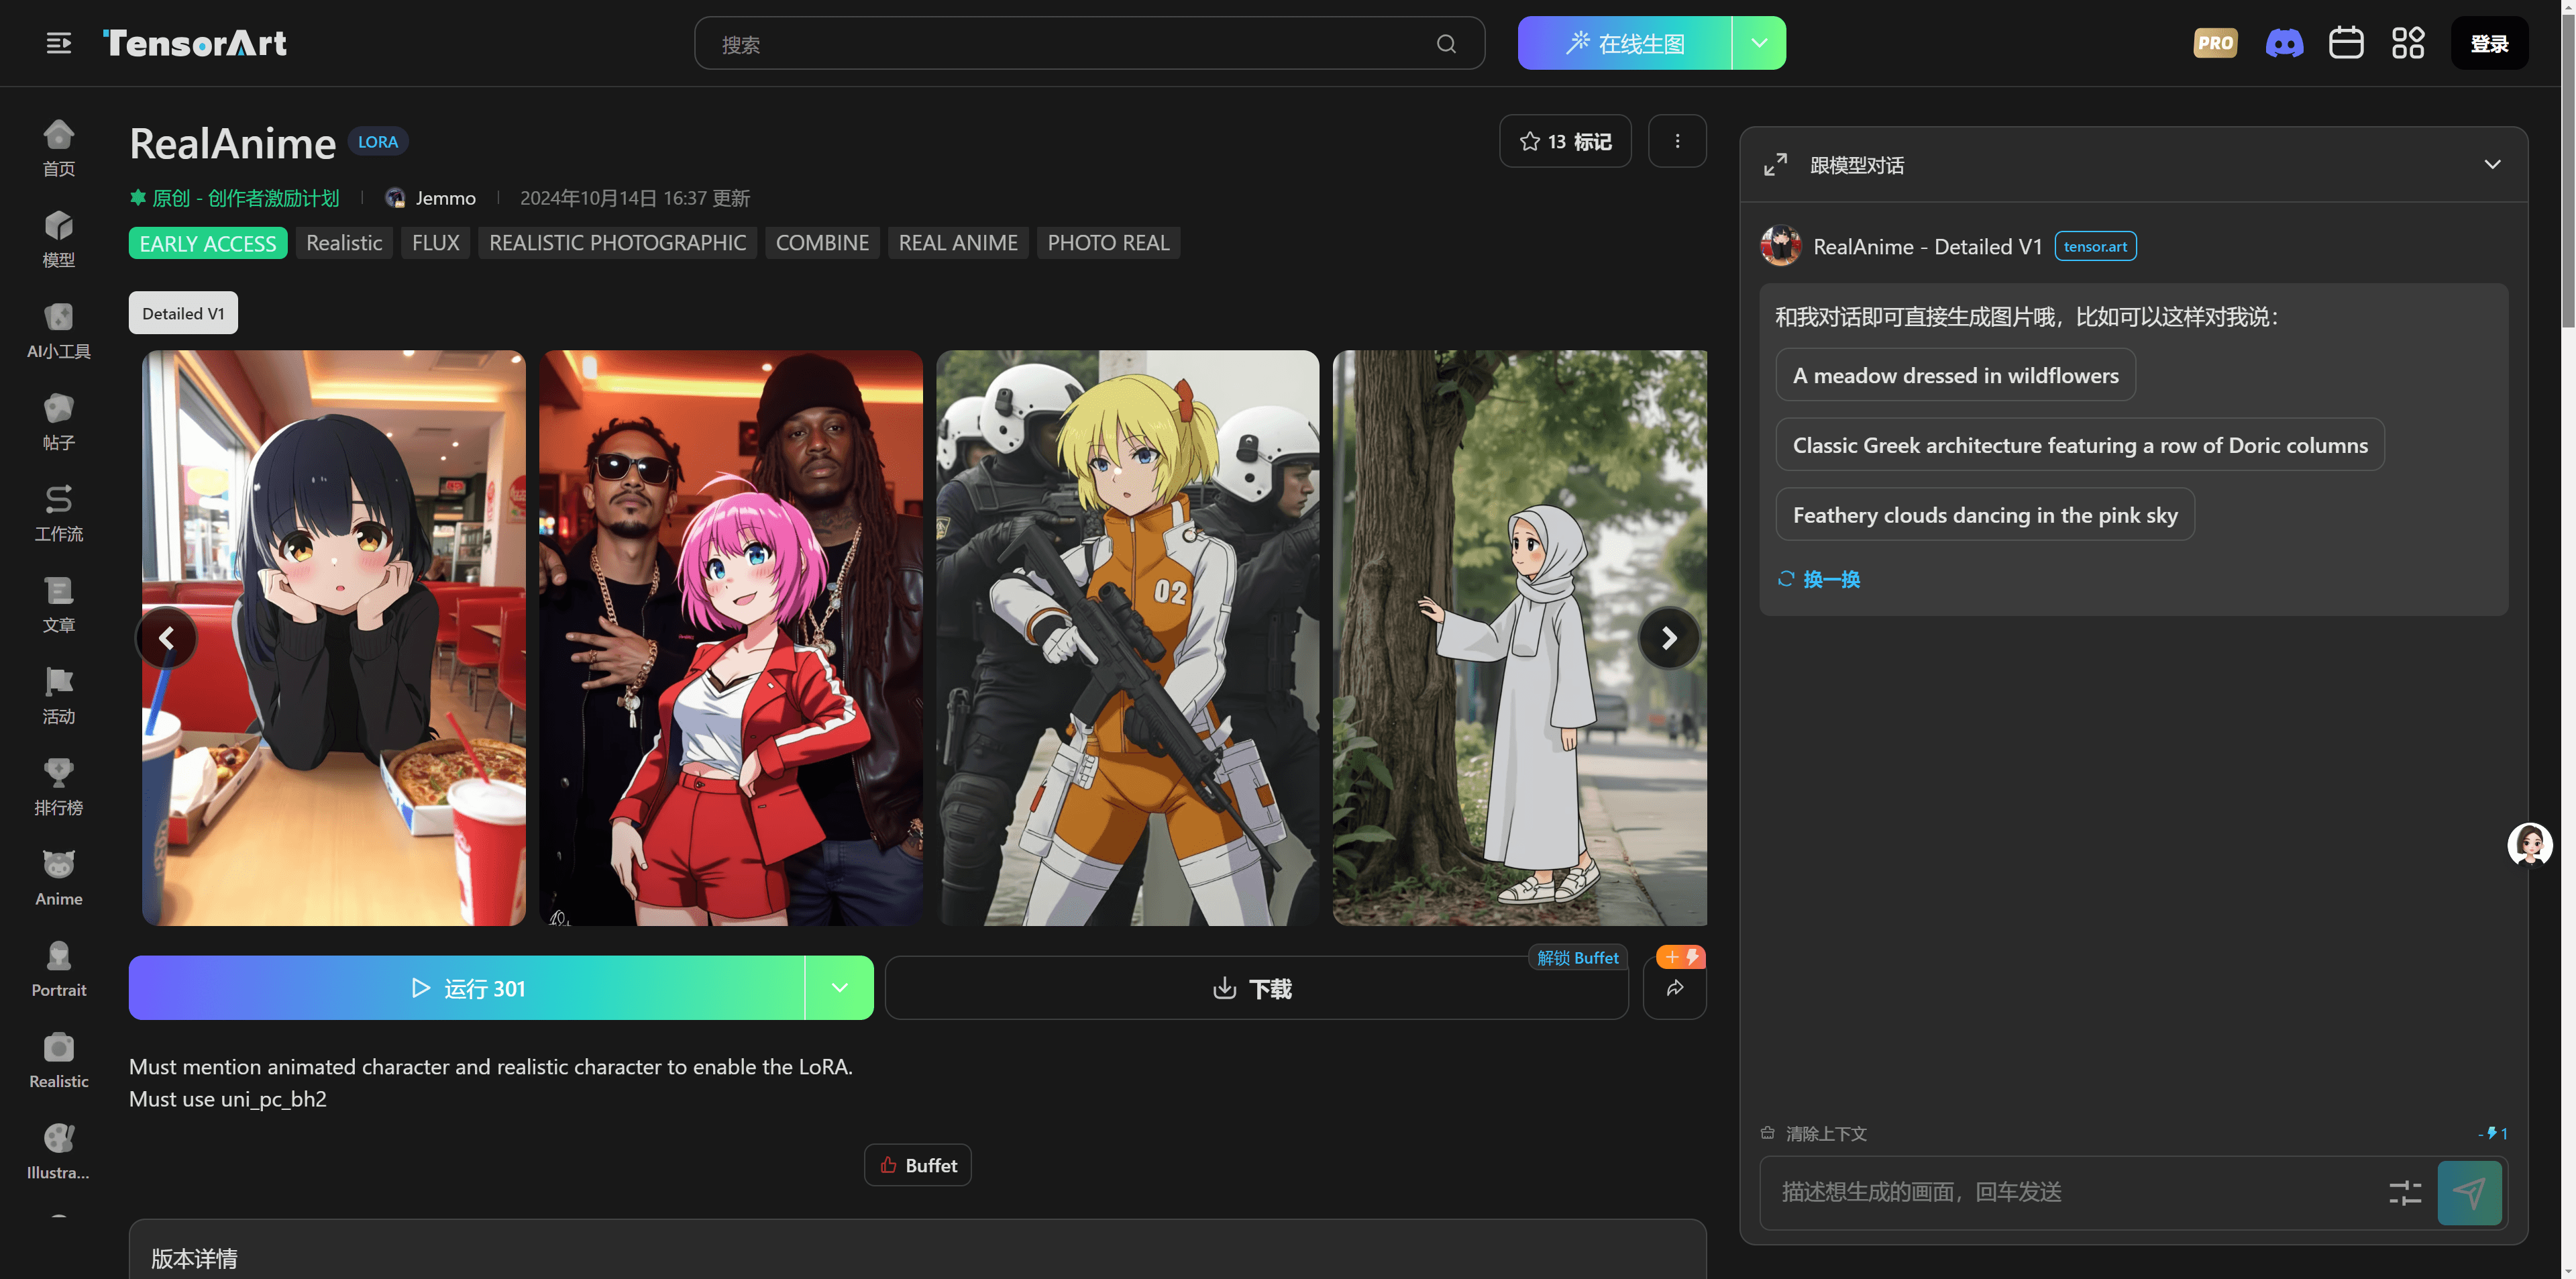Viewport: 2576px width, 1279px height.
Task: Click the search input field
Action: pyautogui.click(x=1089, y=43)
